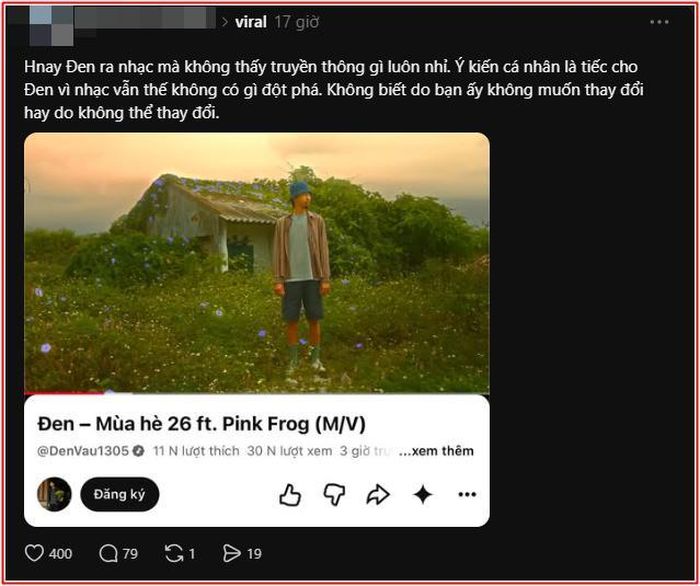The width and height of the screenshot is (700, 586).
Task: Click the blurred poster profile avatar
Action: (x=51, y=26)
